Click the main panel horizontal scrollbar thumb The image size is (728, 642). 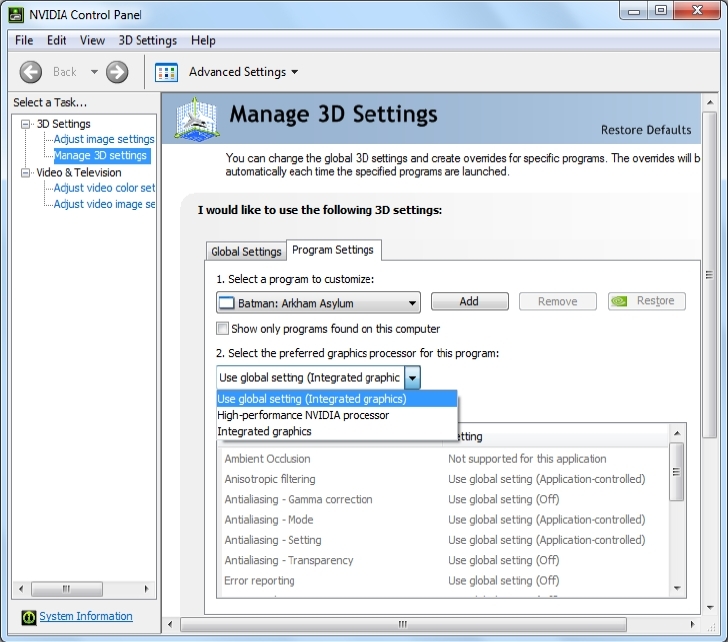[x=403, y=624]
